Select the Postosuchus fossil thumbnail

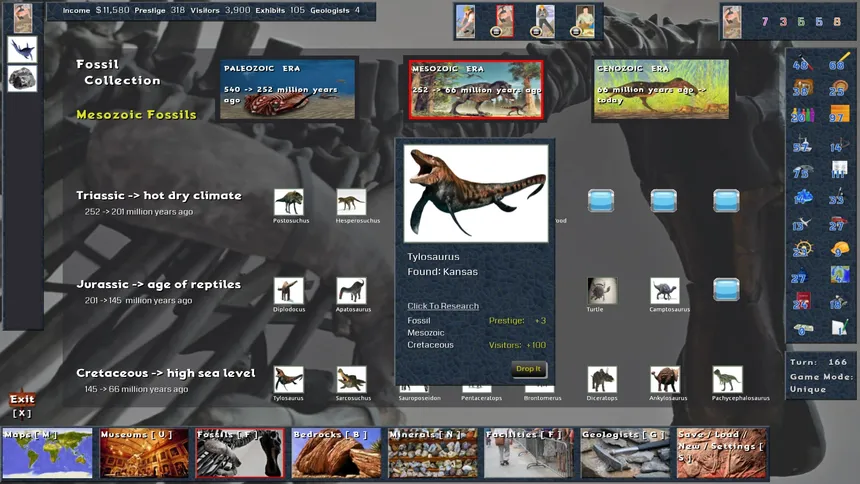pos(289,202)
